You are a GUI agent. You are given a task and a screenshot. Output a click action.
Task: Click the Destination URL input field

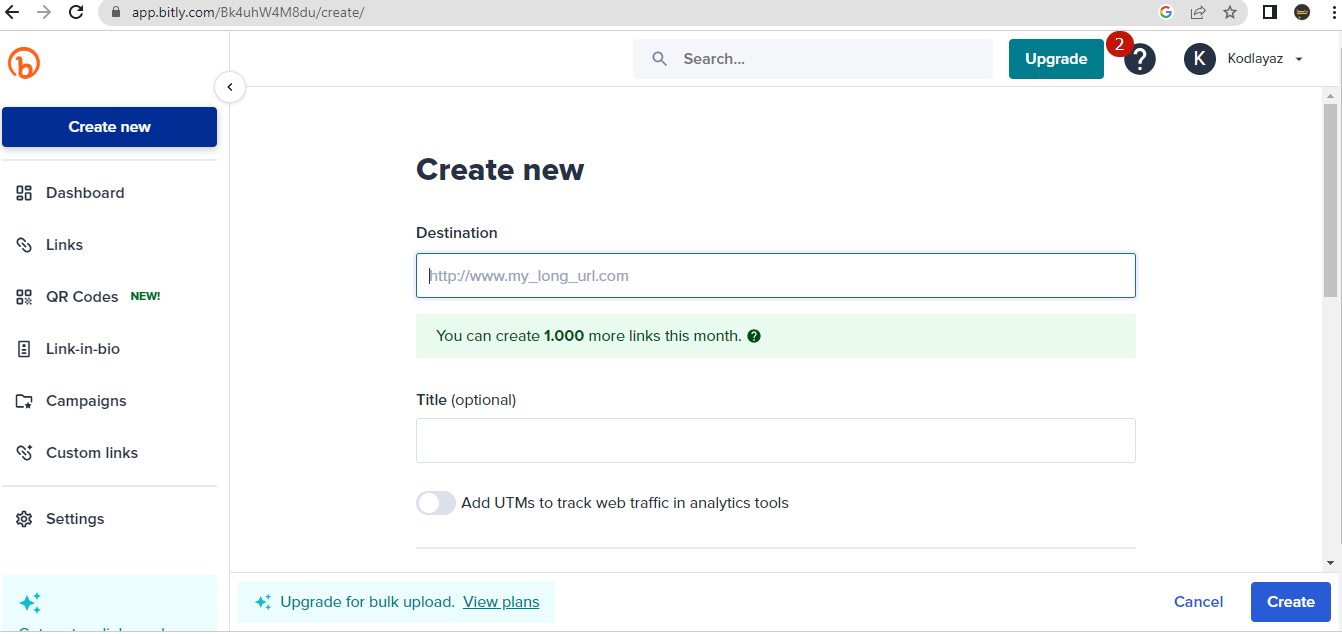pyautogui.click(x=776, y=275)
